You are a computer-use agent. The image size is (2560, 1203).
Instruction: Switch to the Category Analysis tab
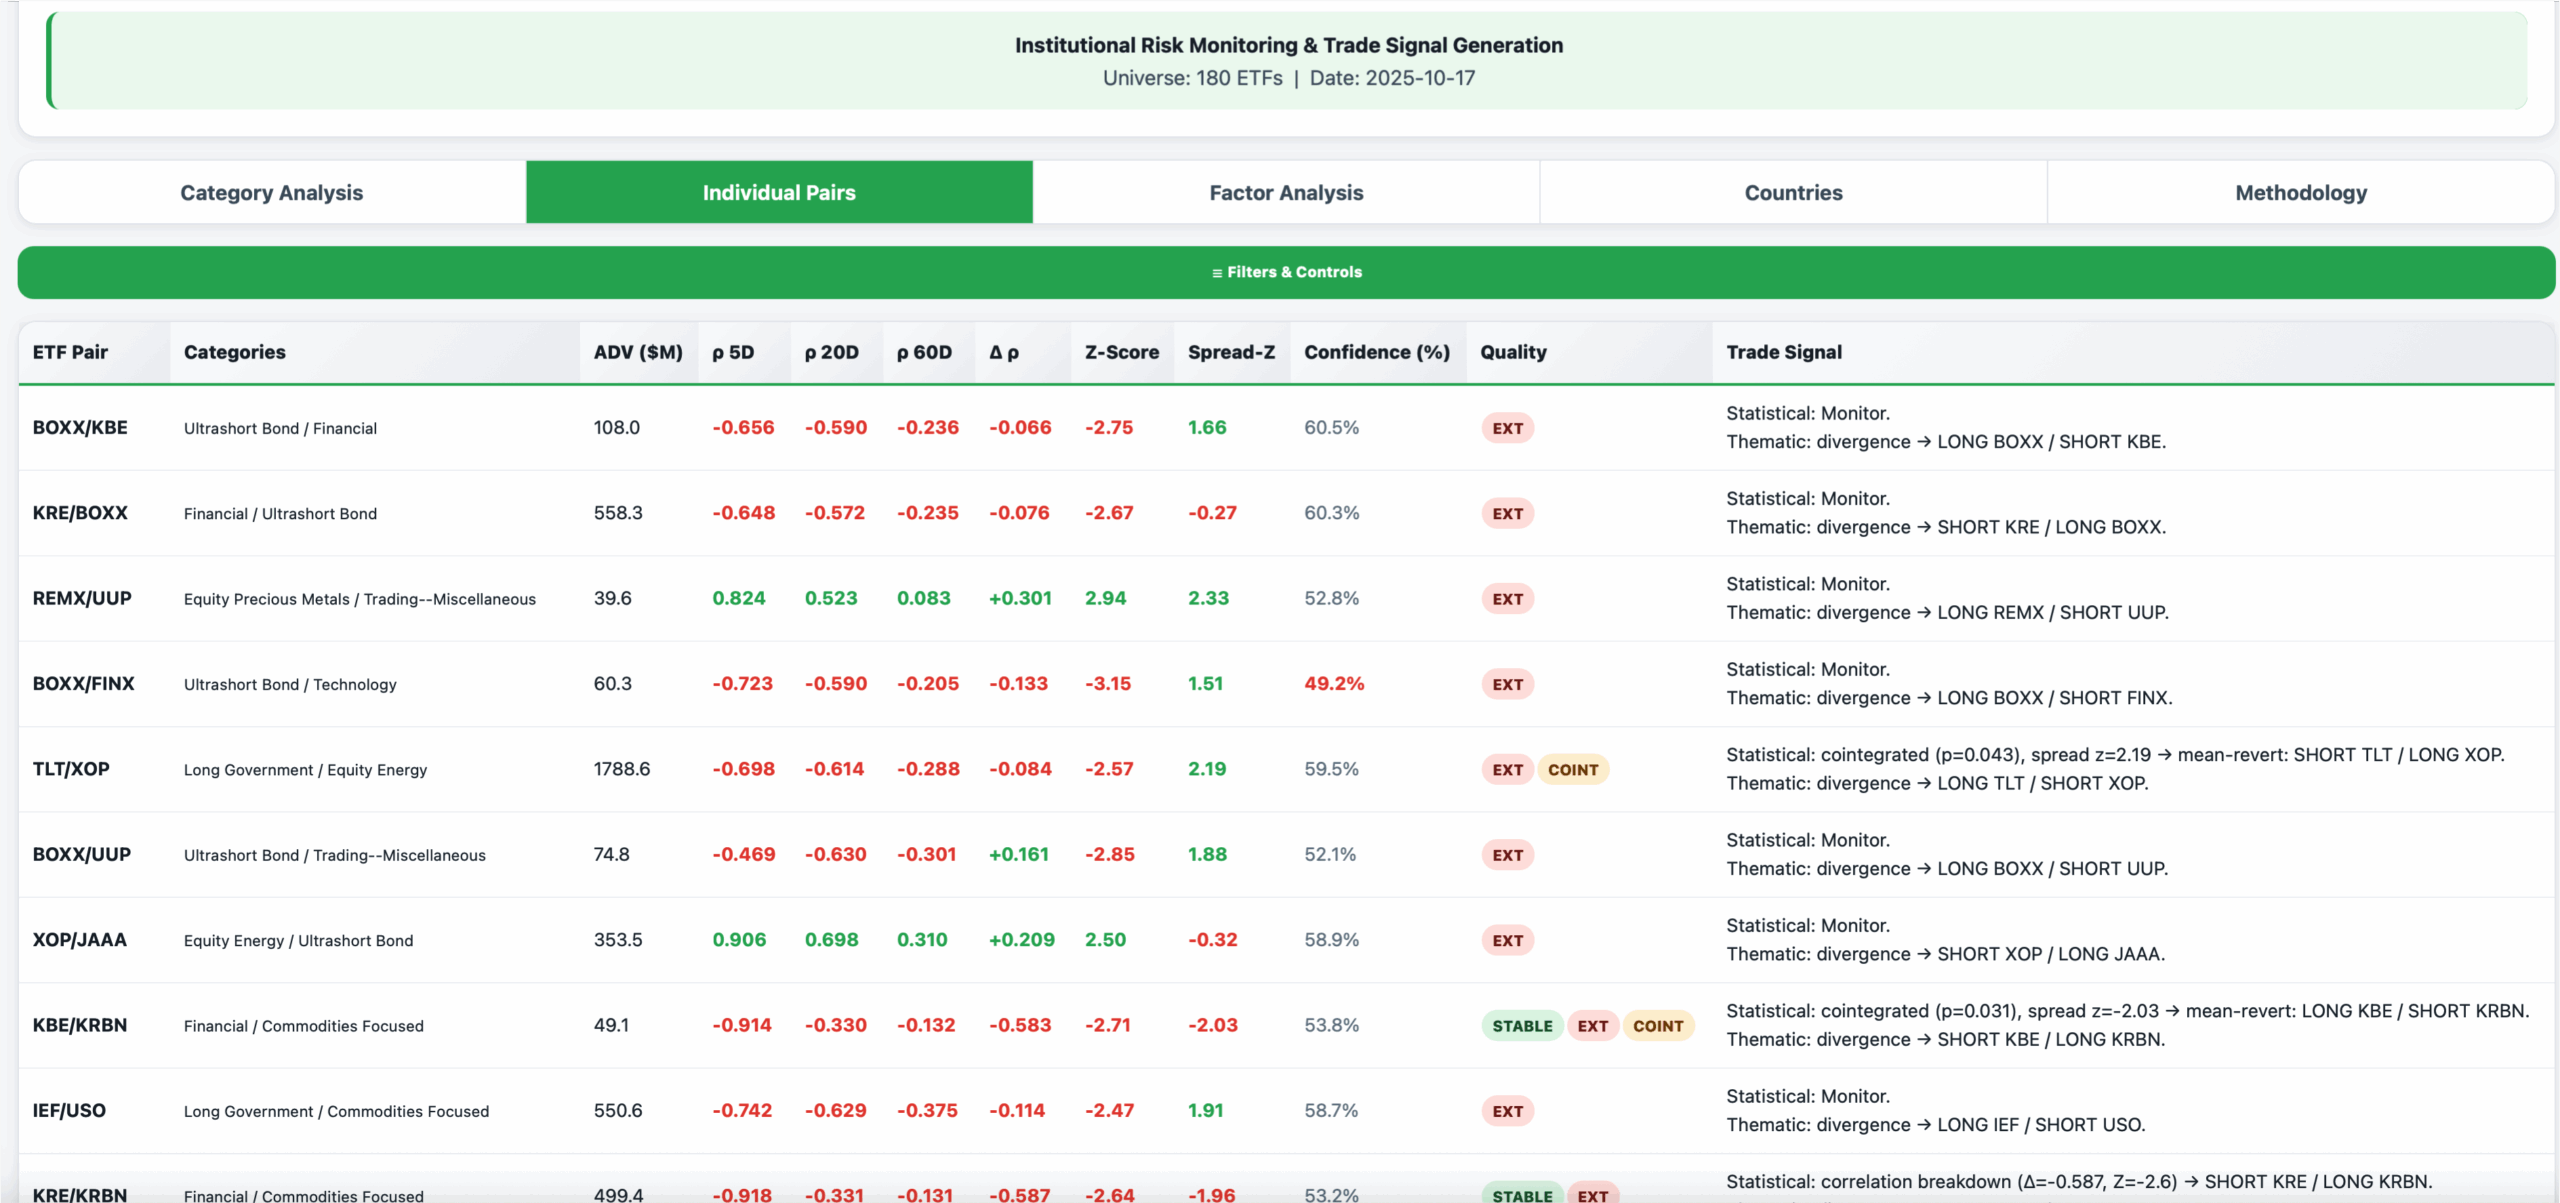pos(271,192)
